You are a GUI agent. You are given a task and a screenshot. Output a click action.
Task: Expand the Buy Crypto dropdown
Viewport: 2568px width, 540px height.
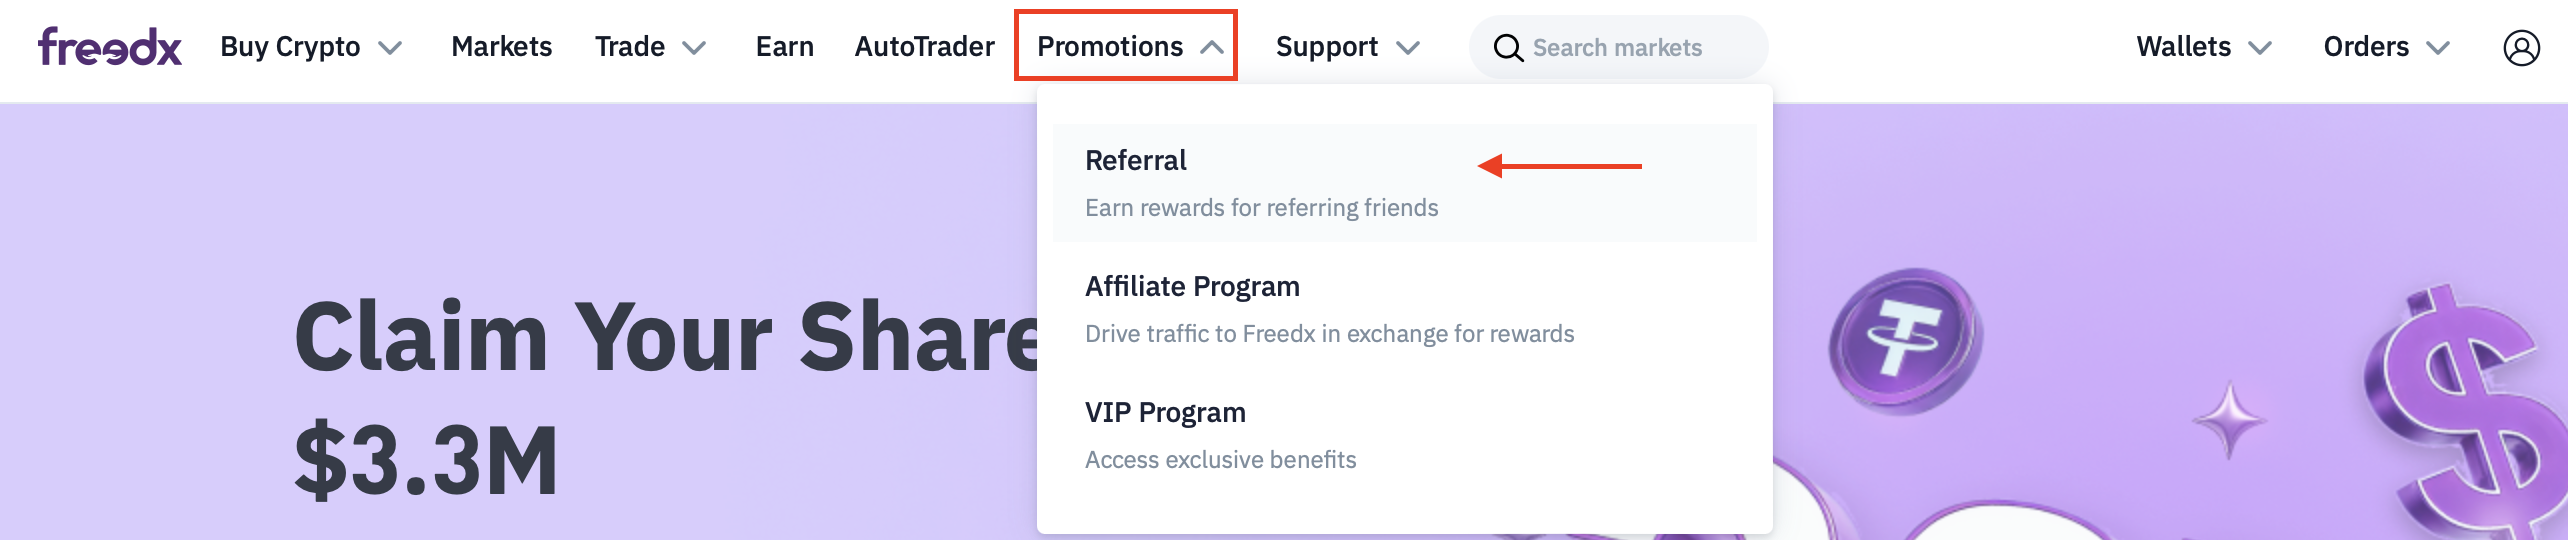click(x=310, y=47)
